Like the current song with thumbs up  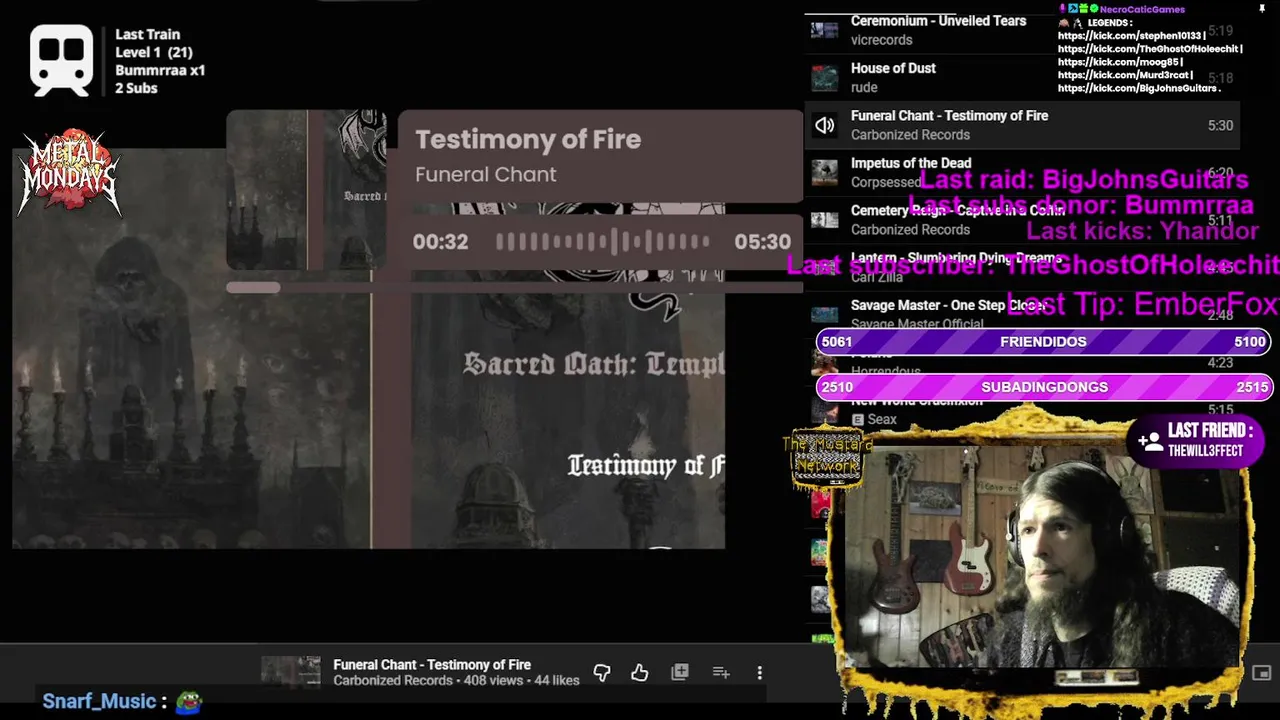640,673
